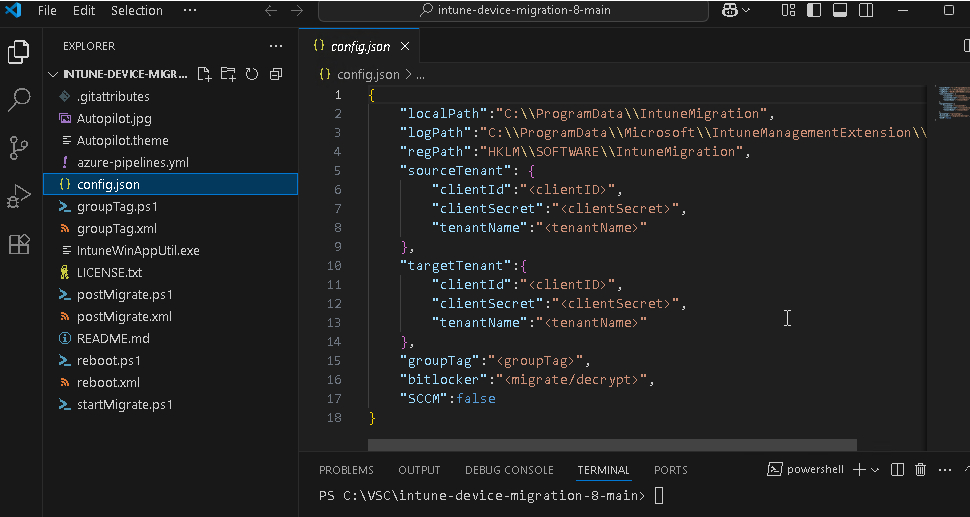Screen dimensions: 970x517
Task: Open the Search view in activity bar
Action: tap(19, 100)
